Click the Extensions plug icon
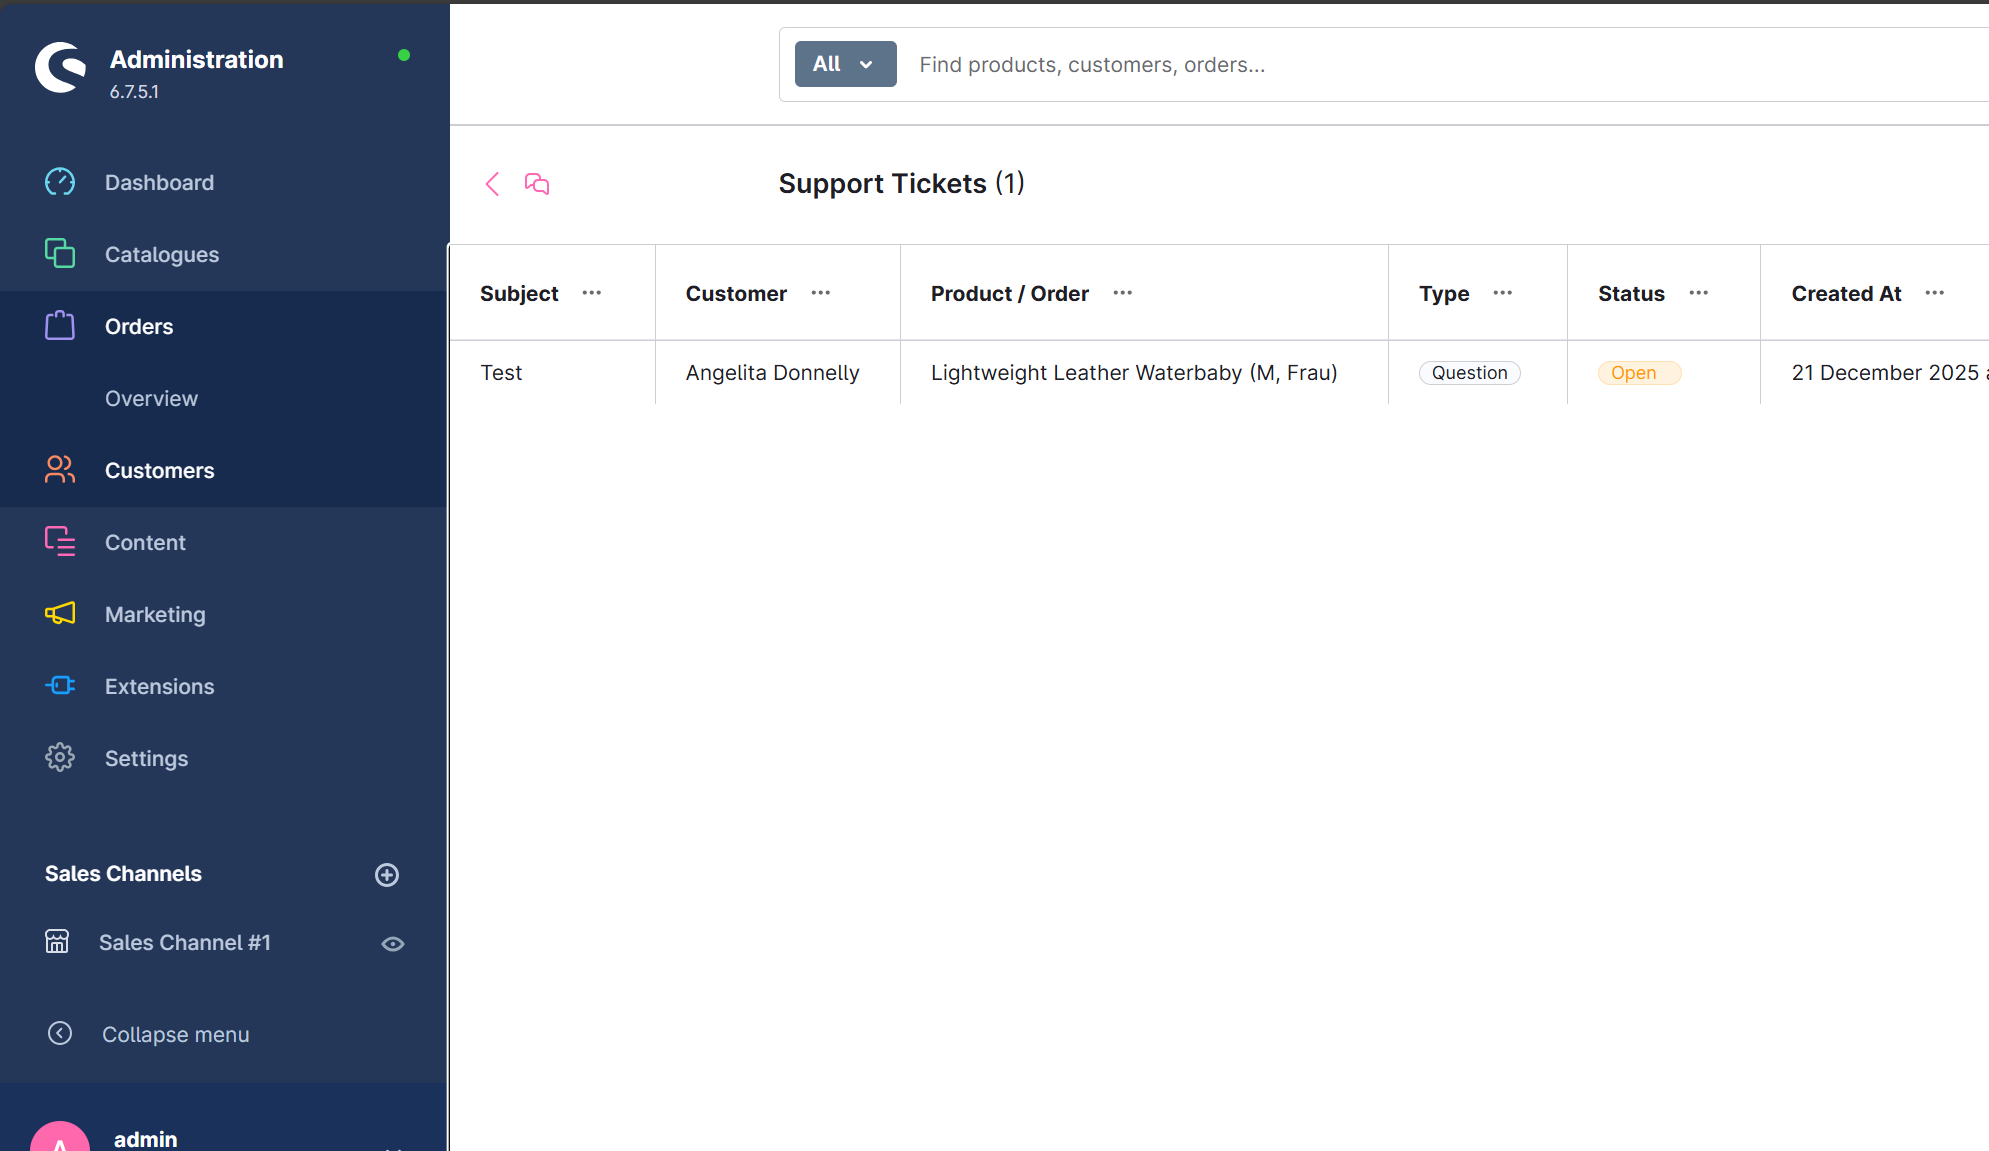This screenshot has height=1151, width=1989. tap(60, 686)
